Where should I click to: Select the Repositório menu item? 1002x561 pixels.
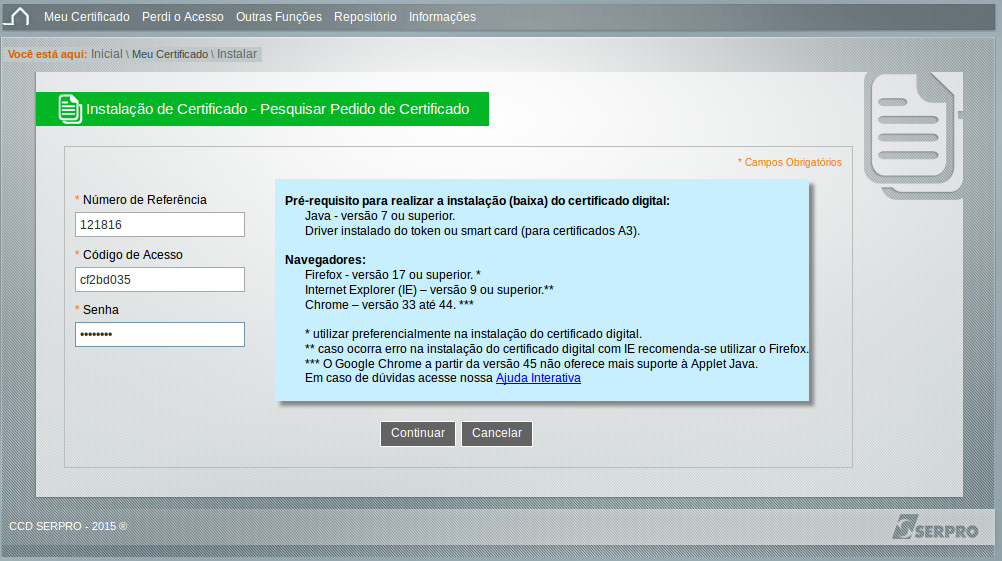365,17
